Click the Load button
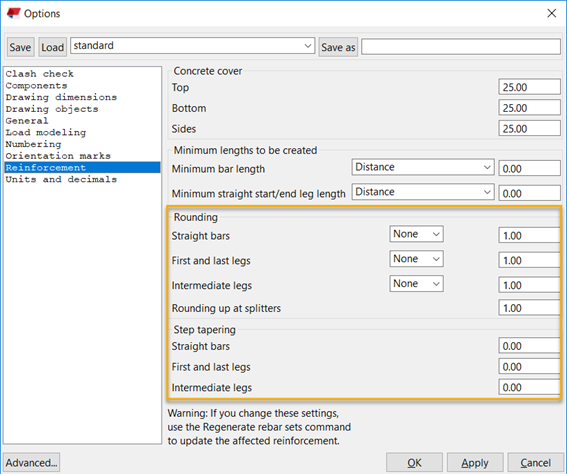Image resolution: width=567 pixels, height=474 pixels. click(x=52, y=47)
